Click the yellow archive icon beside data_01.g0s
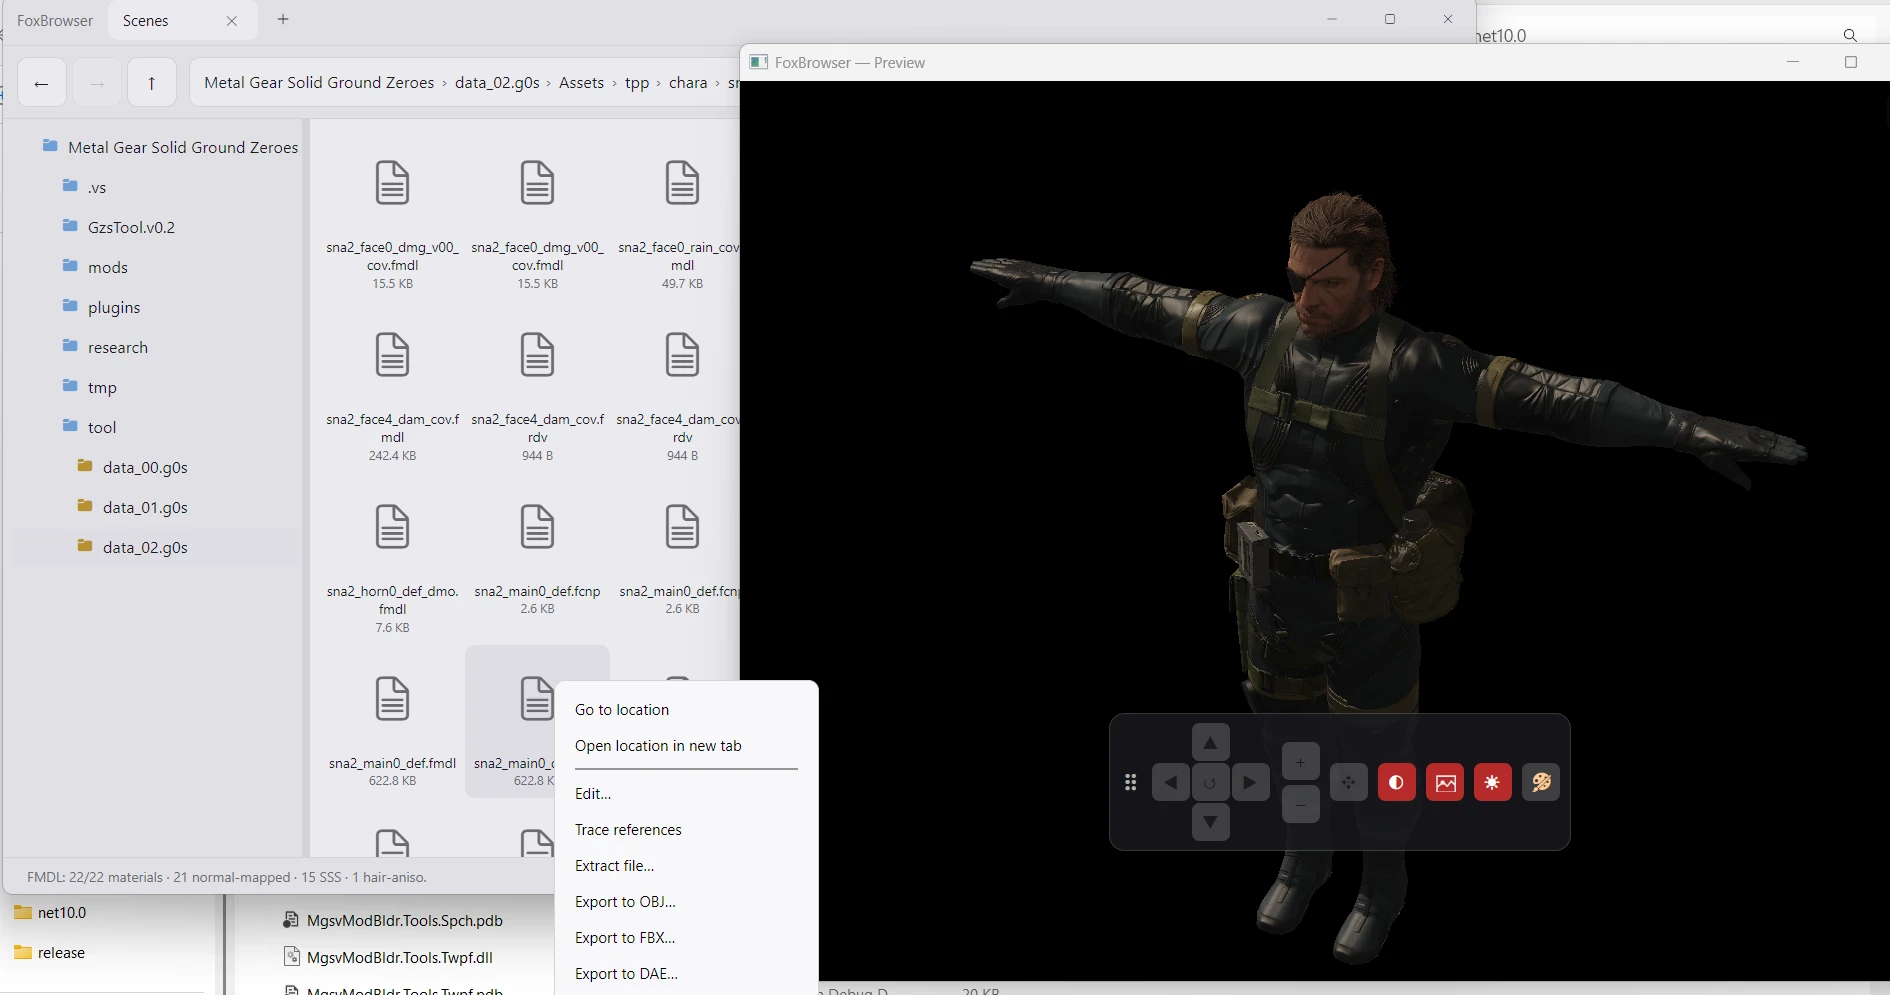The width and height of the screenshot is (1890, 995). pyautogui.click(x=85, y=506)
